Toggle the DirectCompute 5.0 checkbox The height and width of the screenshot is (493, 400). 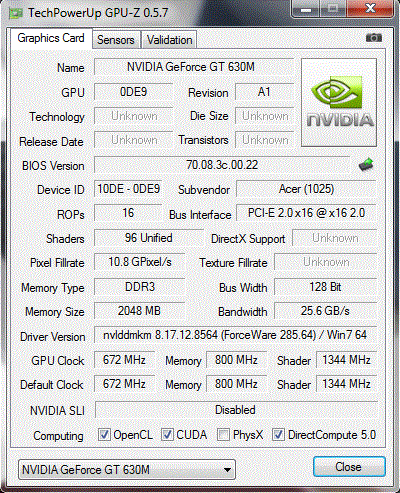[278, 435]
